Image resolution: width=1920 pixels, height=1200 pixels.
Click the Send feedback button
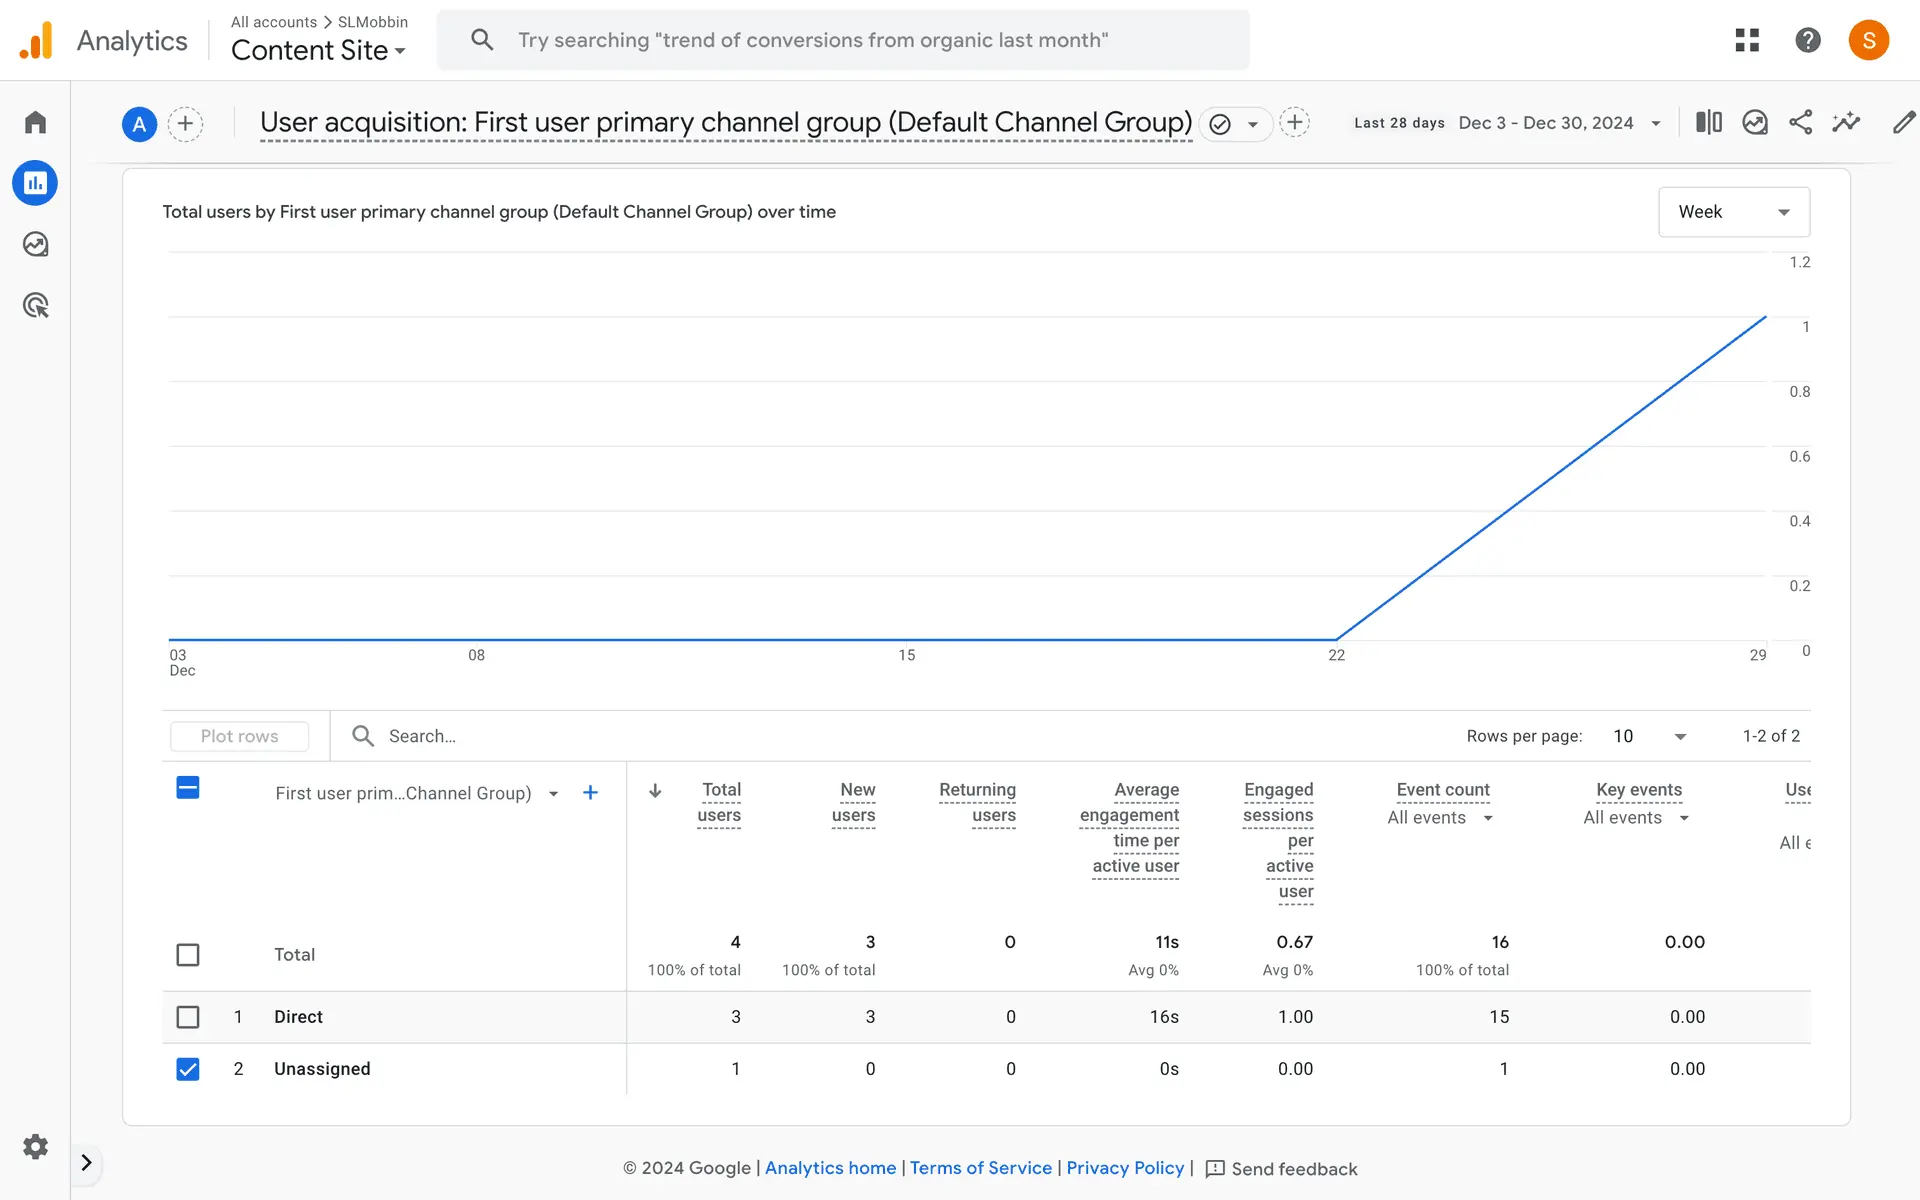coord(1282,1169)
